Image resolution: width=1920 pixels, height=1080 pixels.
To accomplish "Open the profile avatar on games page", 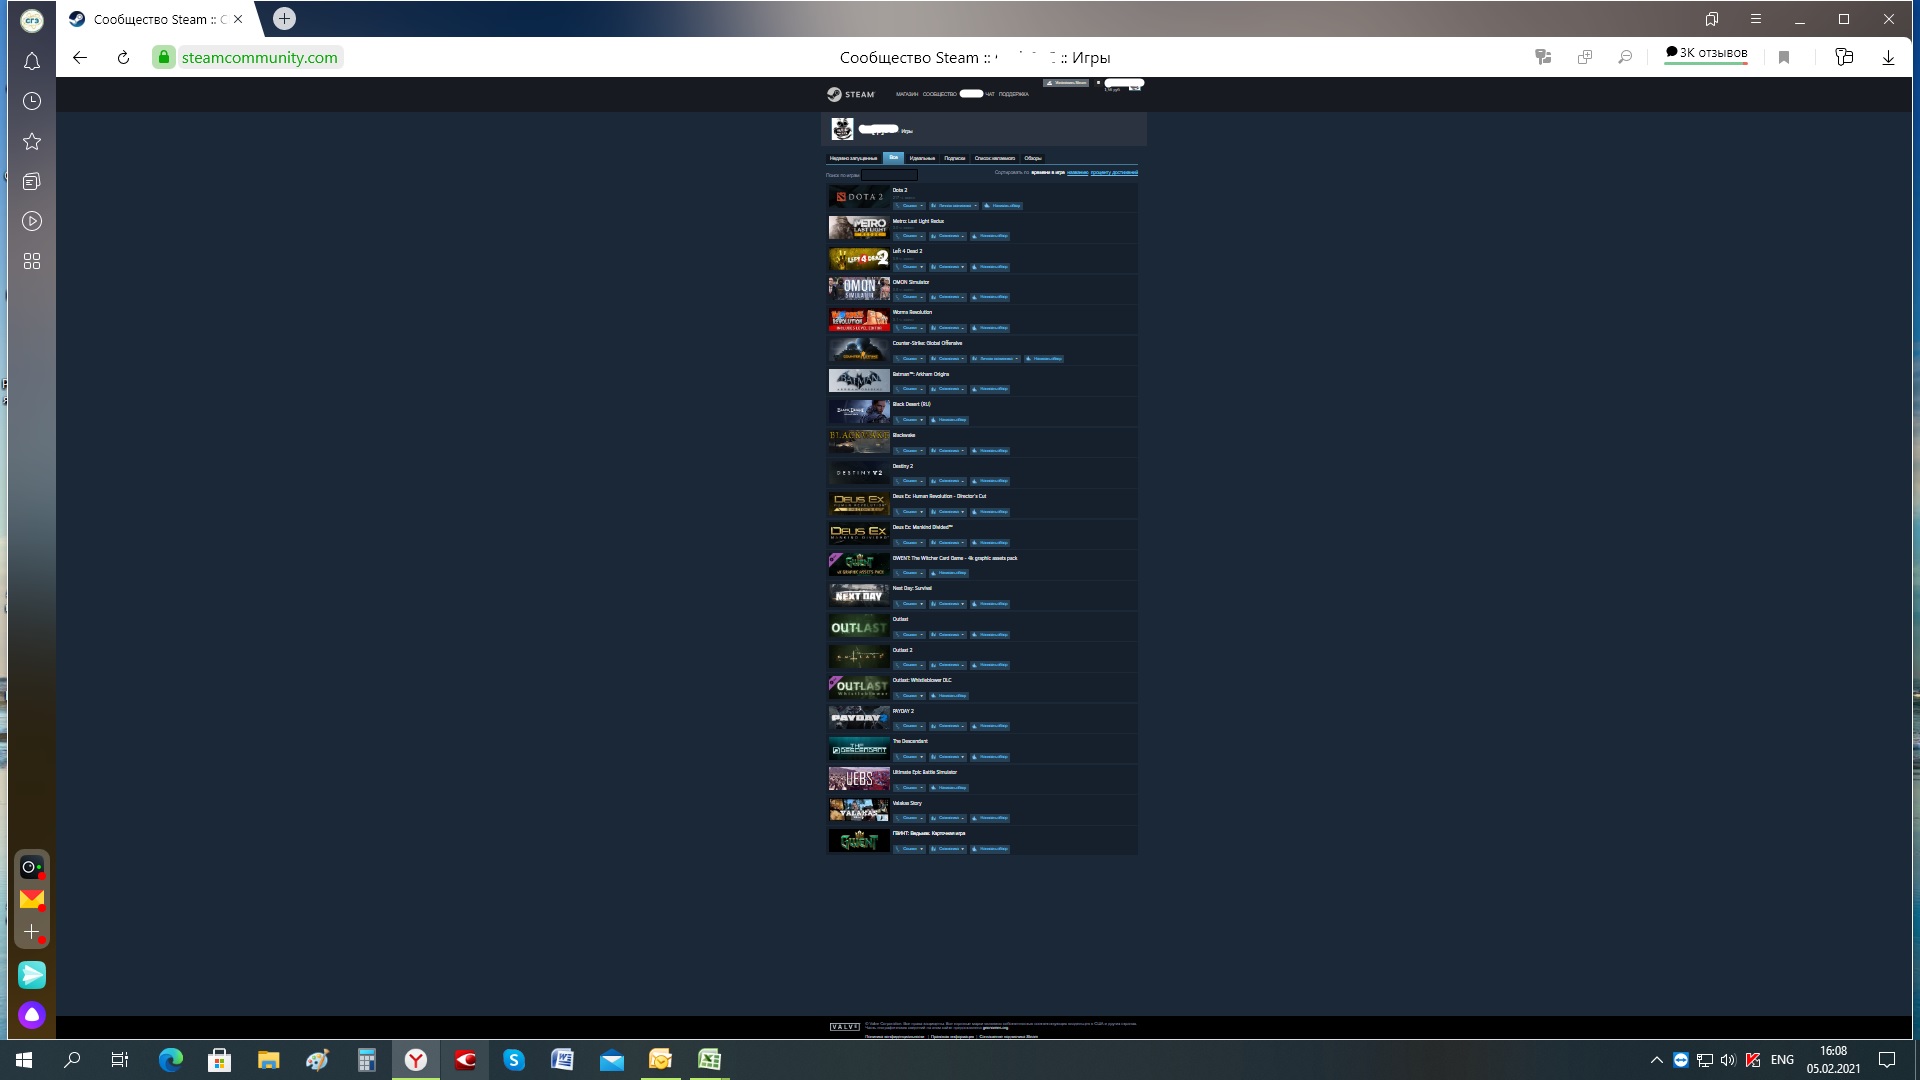I will (842, 129).
